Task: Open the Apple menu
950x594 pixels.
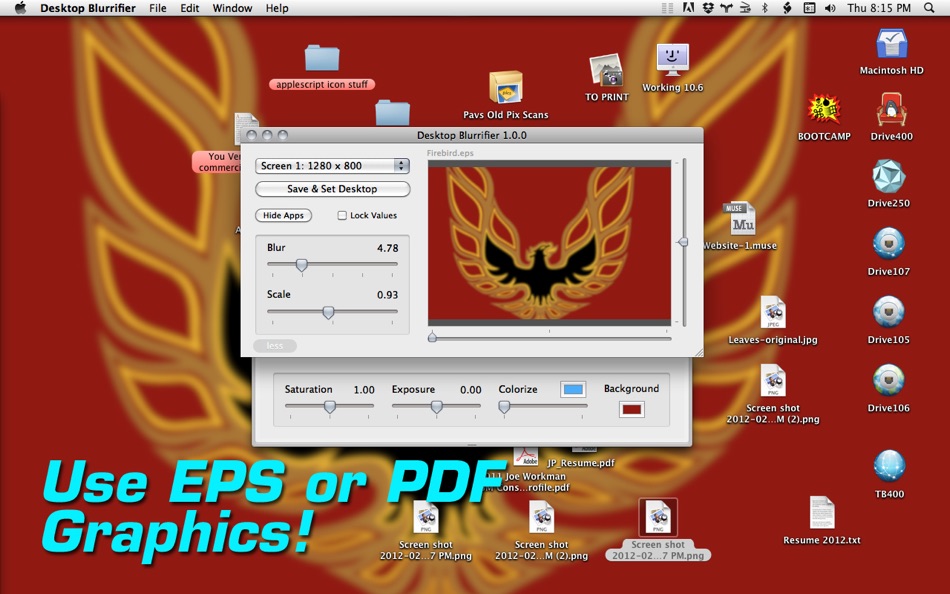Action: (20, 8)
